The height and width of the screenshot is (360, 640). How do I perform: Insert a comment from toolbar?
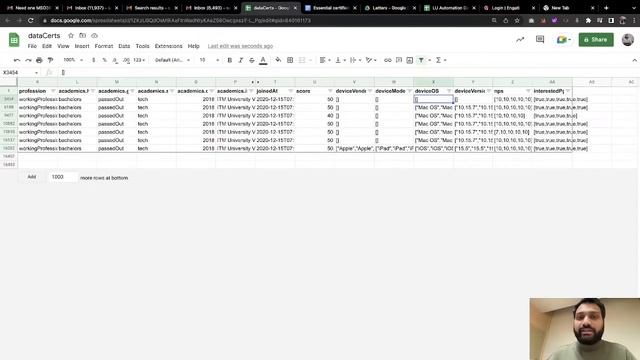point(399,60)
